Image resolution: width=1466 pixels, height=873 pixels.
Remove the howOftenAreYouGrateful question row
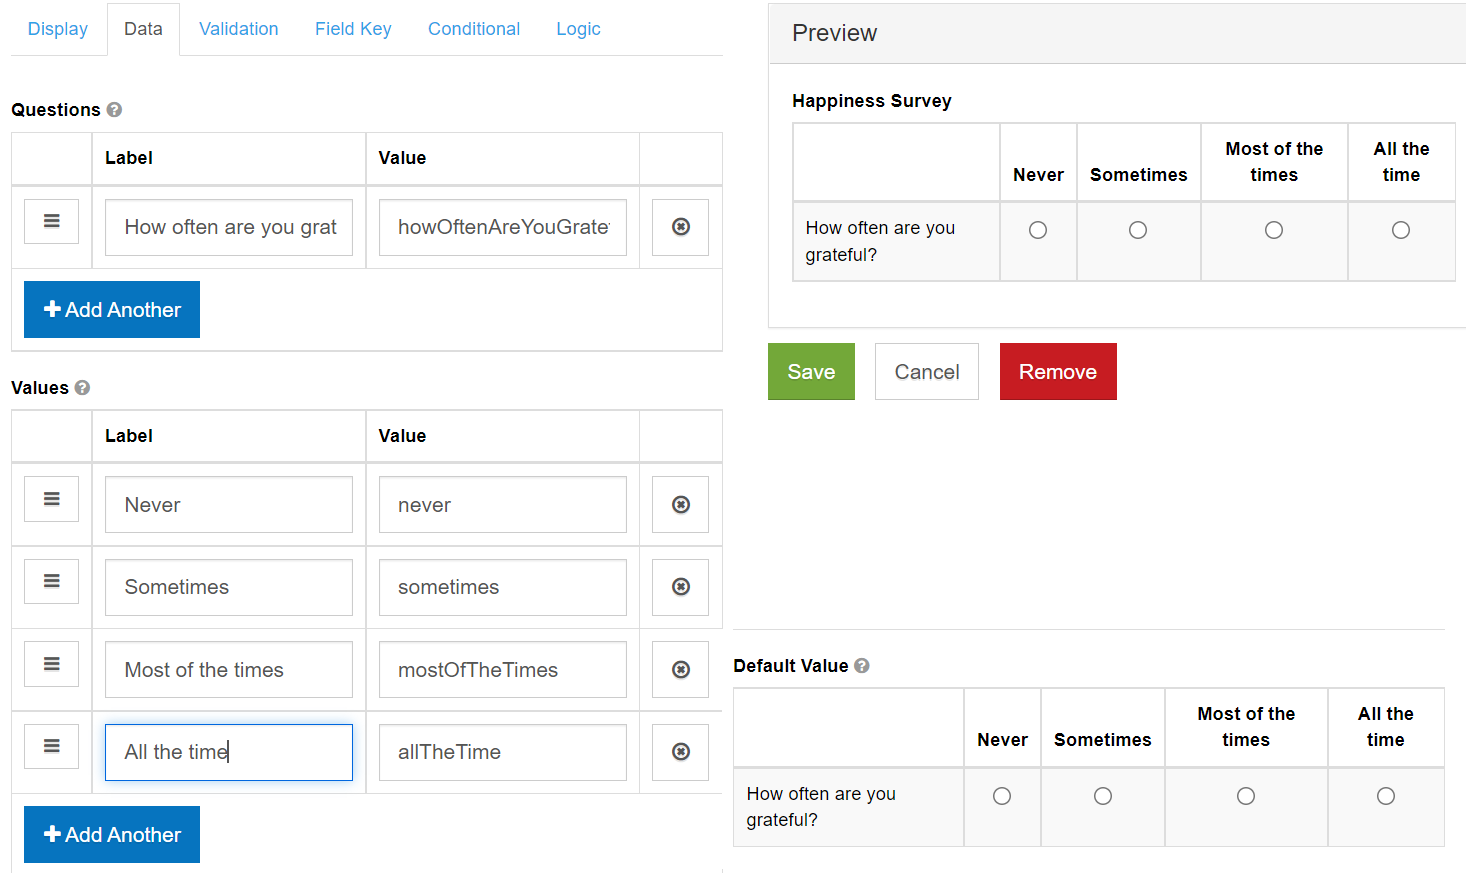point(680,227)
